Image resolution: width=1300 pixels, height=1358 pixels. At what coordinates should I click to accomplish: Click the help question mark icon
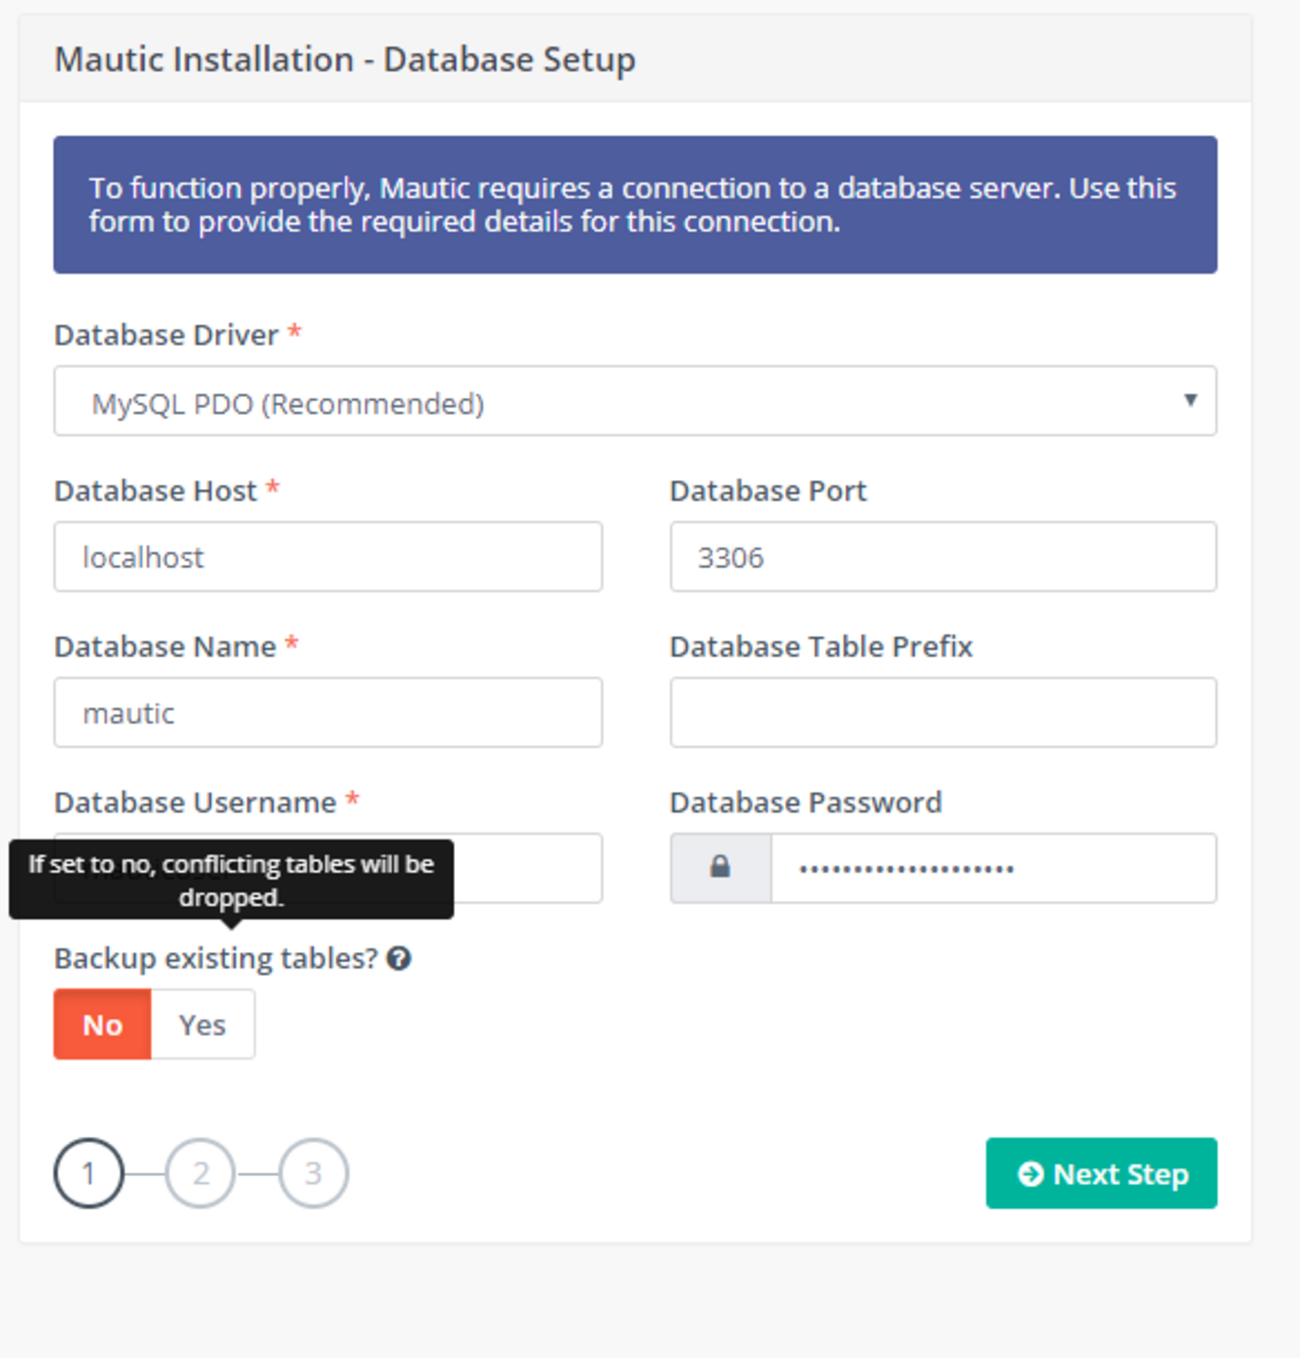pos(399,958)
